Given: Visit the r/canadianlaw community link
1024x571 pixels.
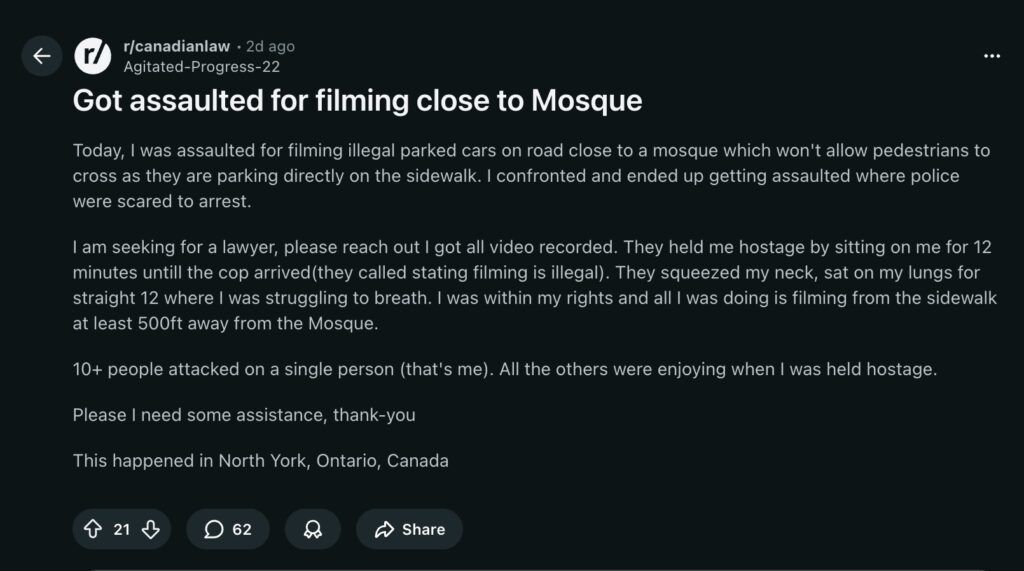Looking at the screenshot, I should pos(176,46).
